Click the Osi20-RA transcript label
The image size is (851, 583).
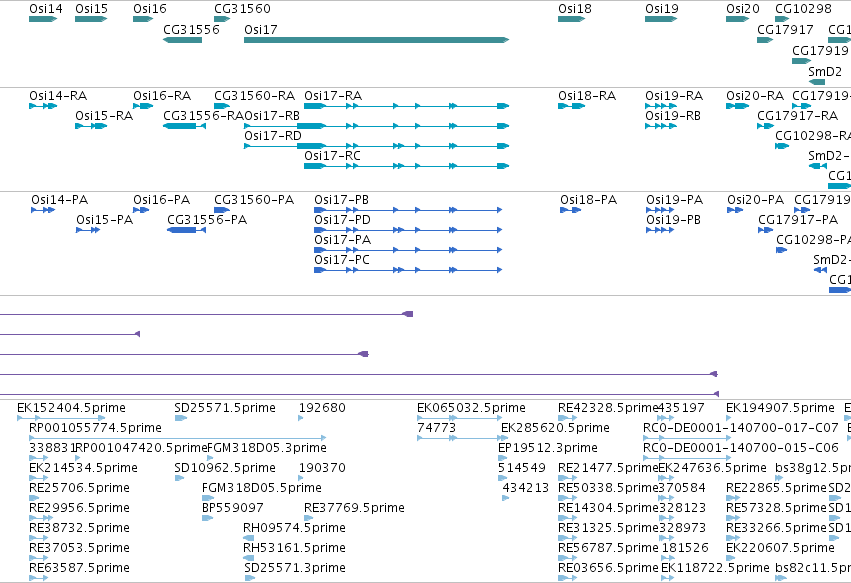click(x=755, y=96)
